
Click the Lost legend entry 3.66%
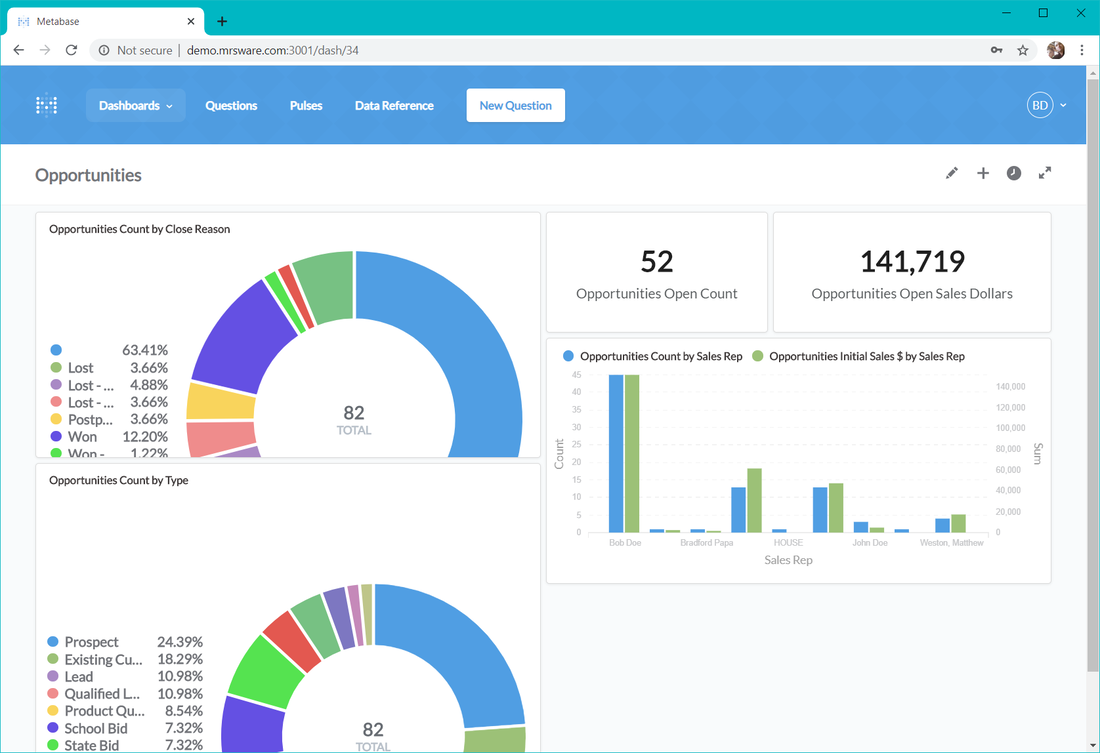pyautogui.click(x=109, y=368)
